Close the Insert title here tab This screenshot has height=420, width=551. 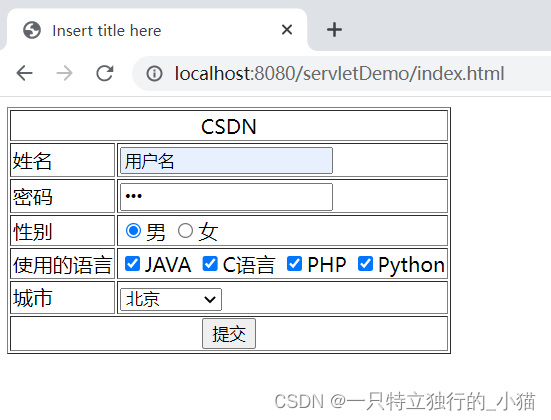tap(287, 30)
